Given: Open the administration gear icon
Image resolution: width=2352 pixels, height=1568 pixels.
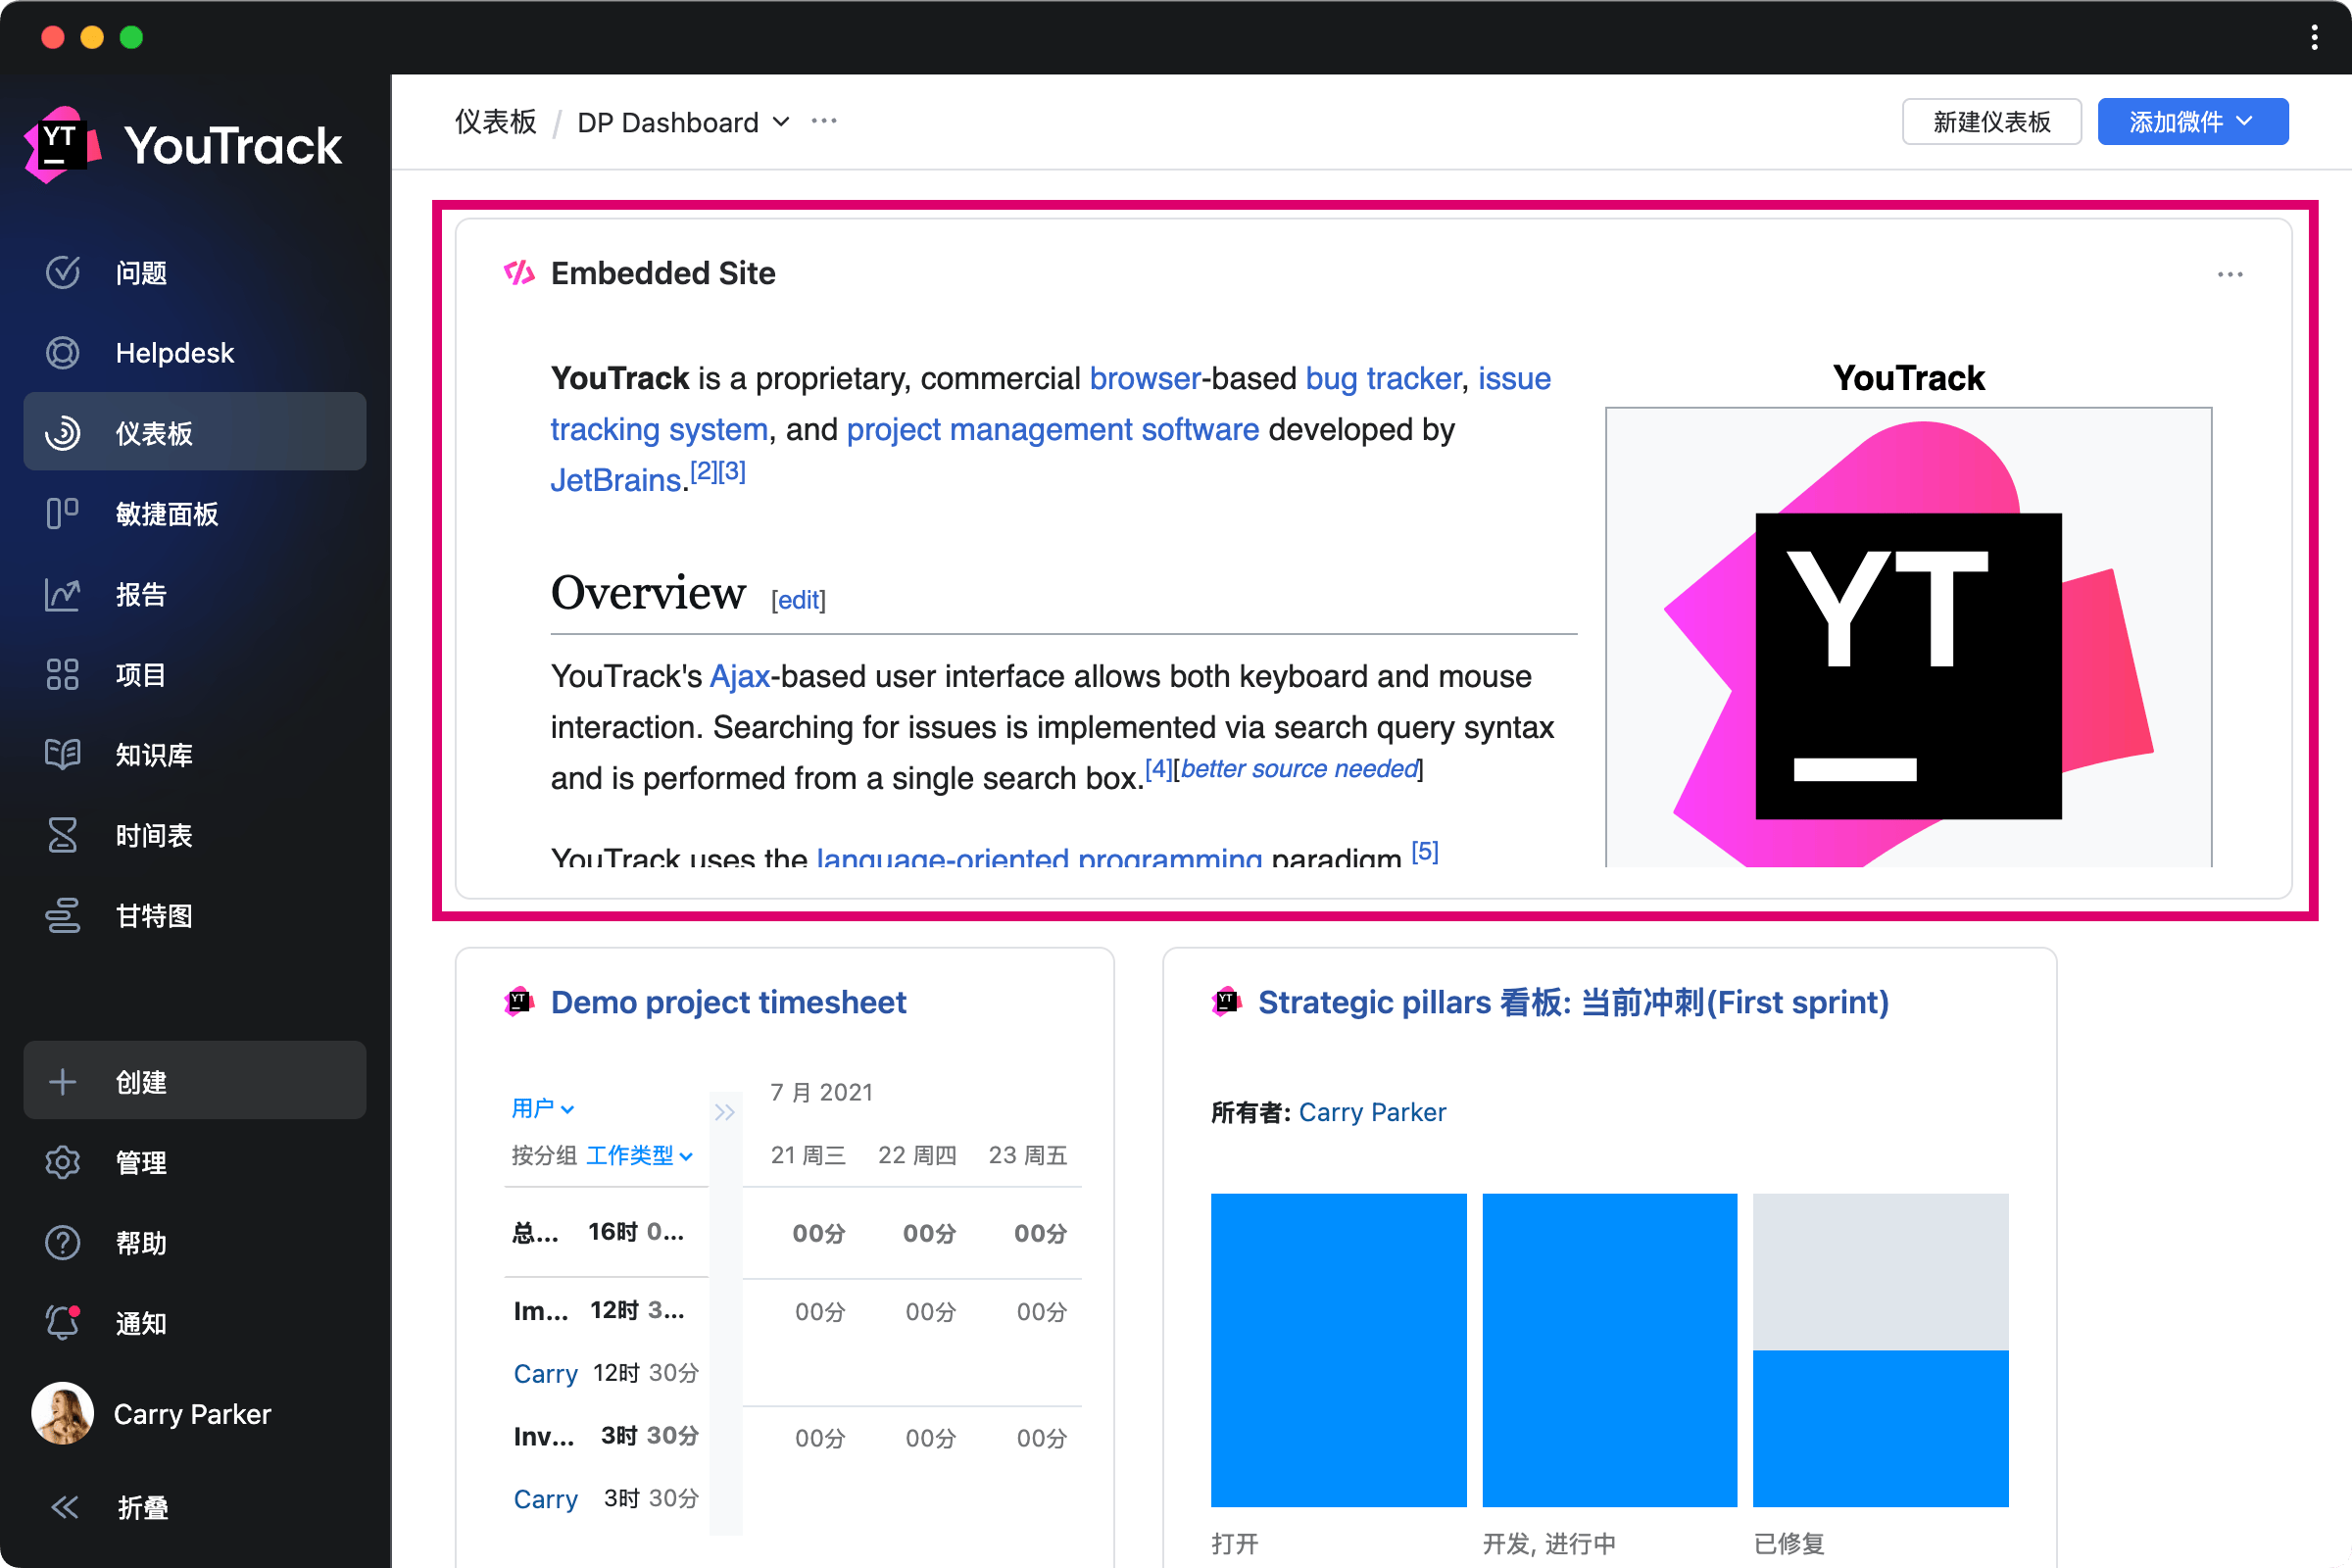Looking at the screenshot, I should pyautogui.click(x=62, y=1162).
